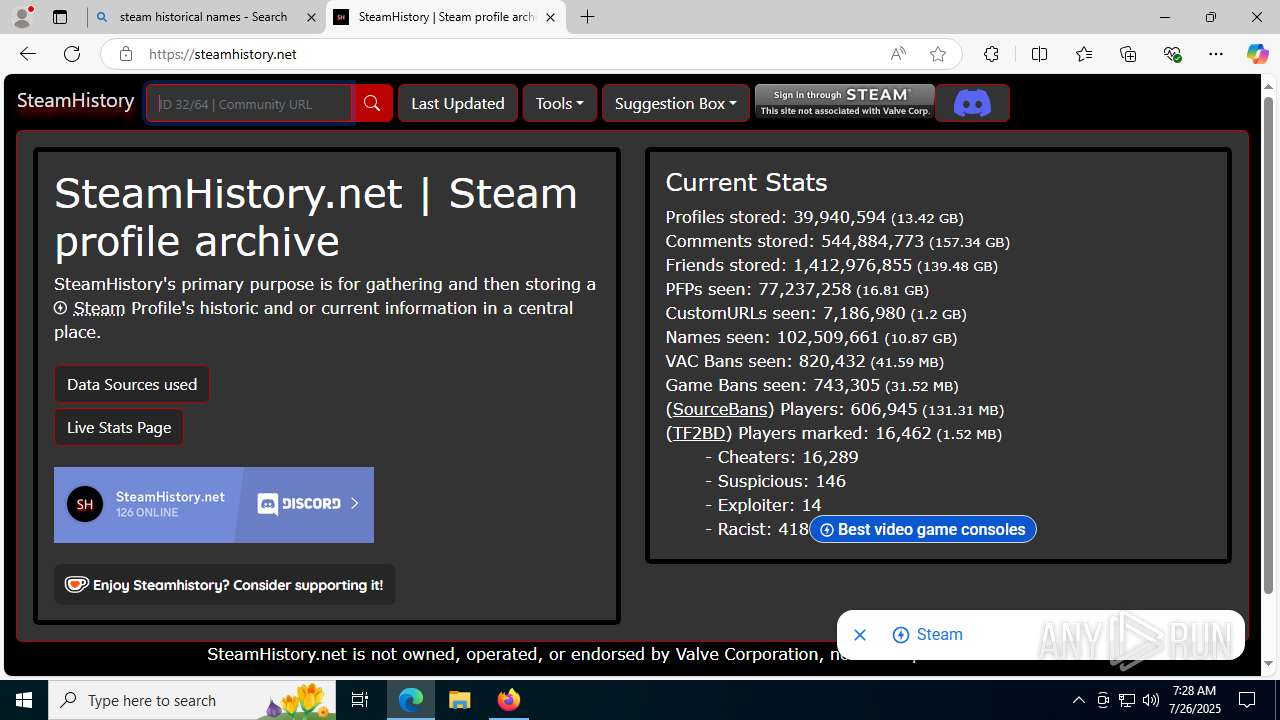Open the SourceBans link

coord(720,409)
